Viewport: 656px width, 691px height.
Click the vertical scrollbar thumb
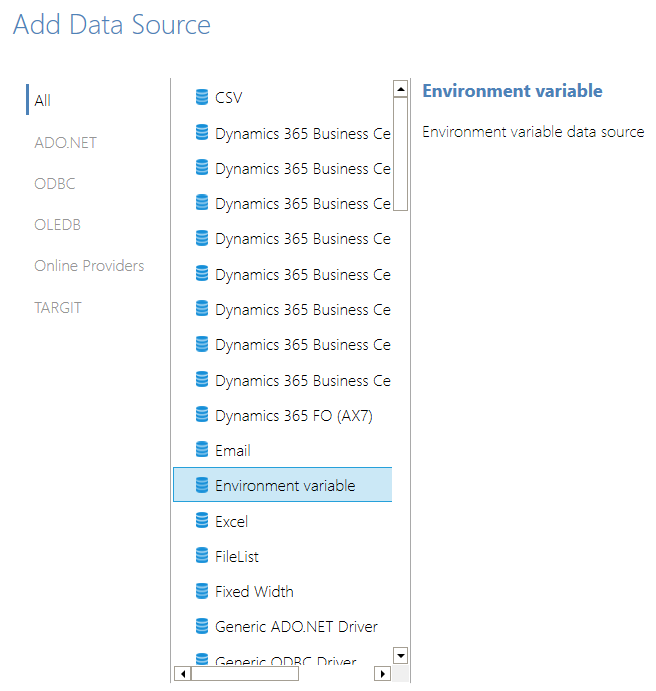400,154
